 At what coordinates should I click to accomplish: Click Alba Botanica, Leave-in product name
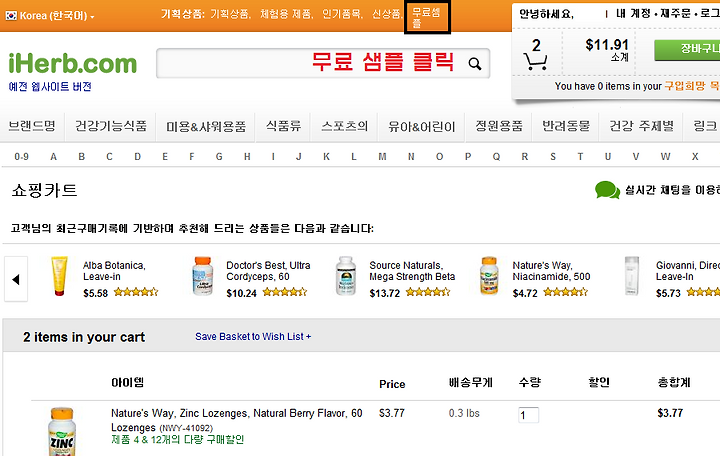114,271
